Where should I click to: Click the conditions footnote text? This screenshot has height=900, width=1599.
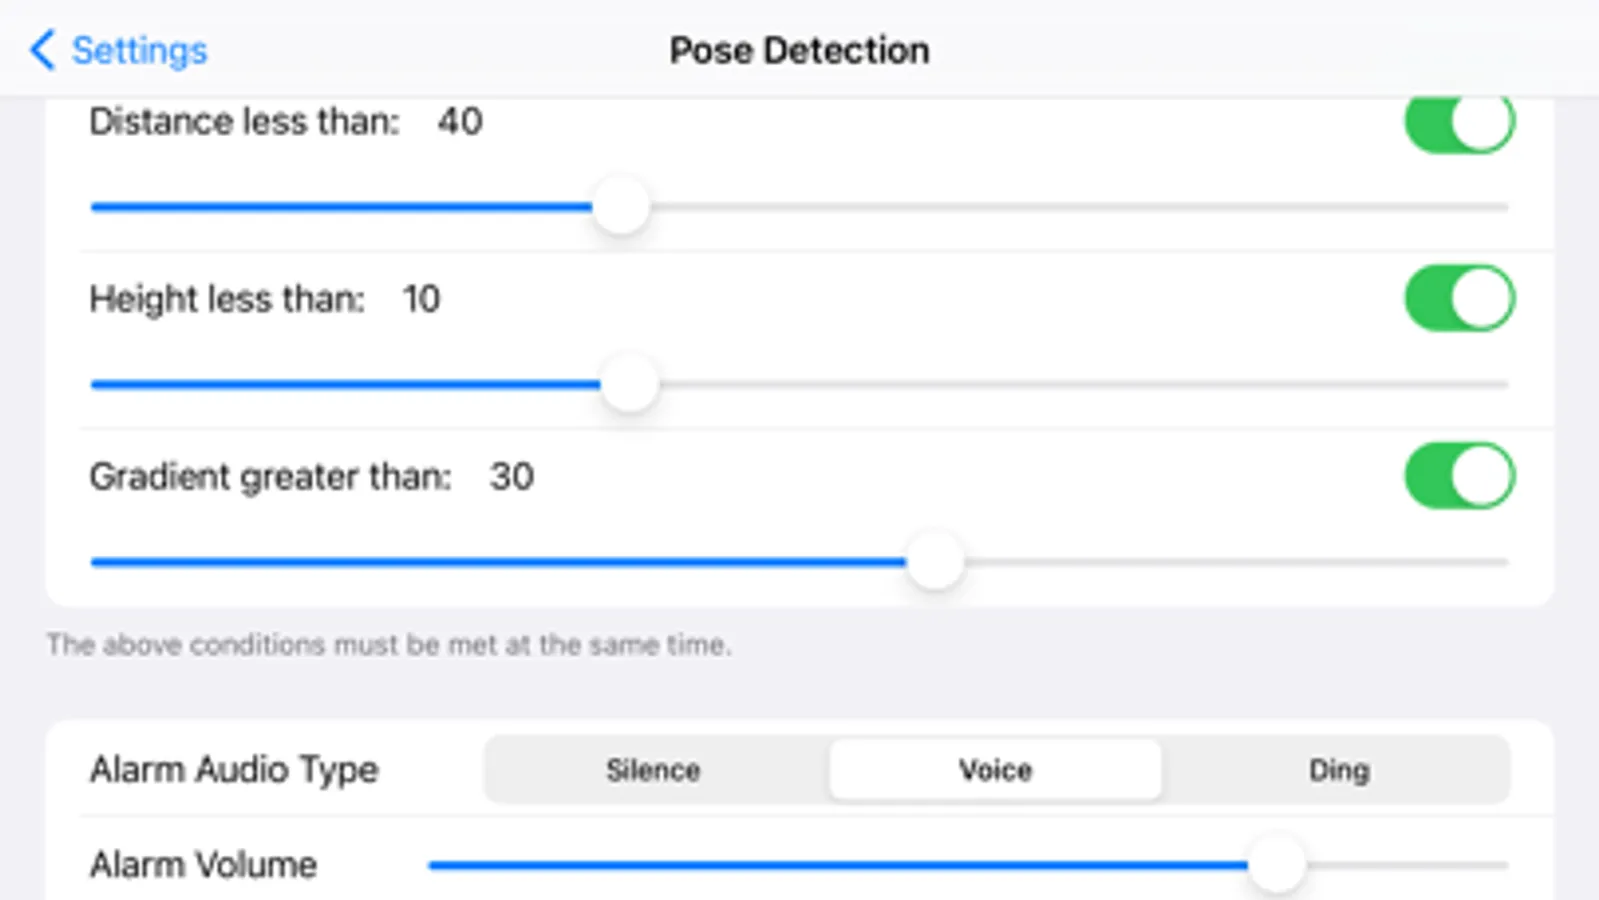tap(389, 645)
